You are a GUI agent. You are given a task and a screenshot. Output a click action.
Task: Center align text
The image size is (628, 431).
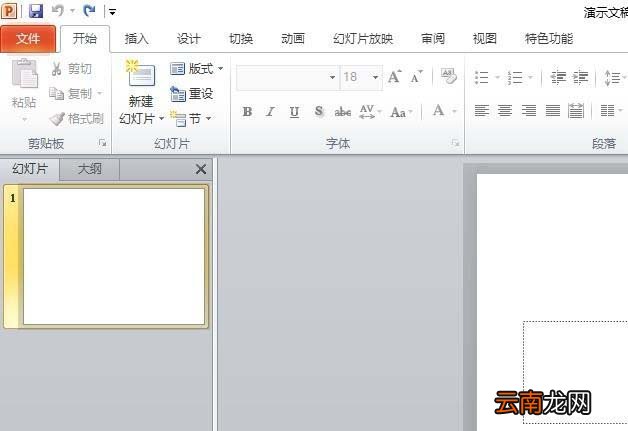(505, 111)
